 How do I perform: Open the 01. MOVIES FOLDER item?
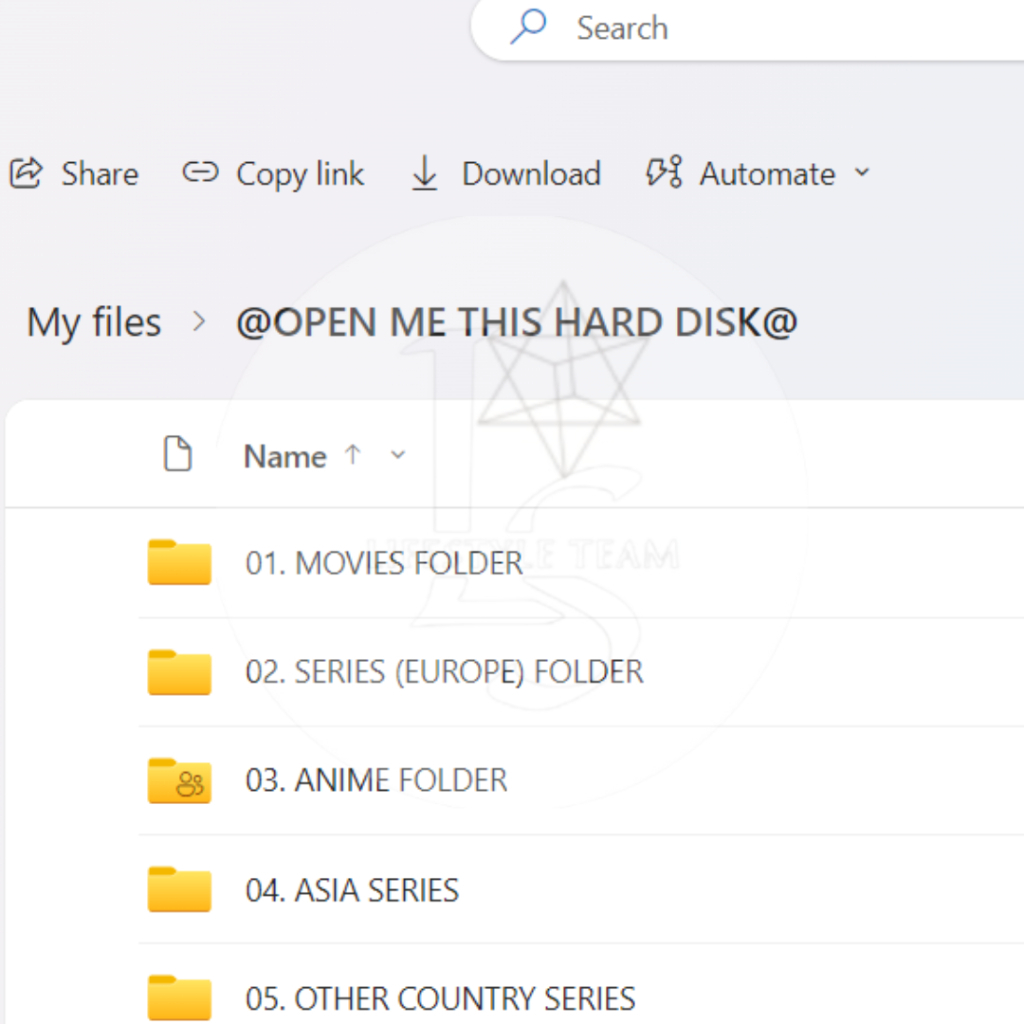(x=384, y=563)
